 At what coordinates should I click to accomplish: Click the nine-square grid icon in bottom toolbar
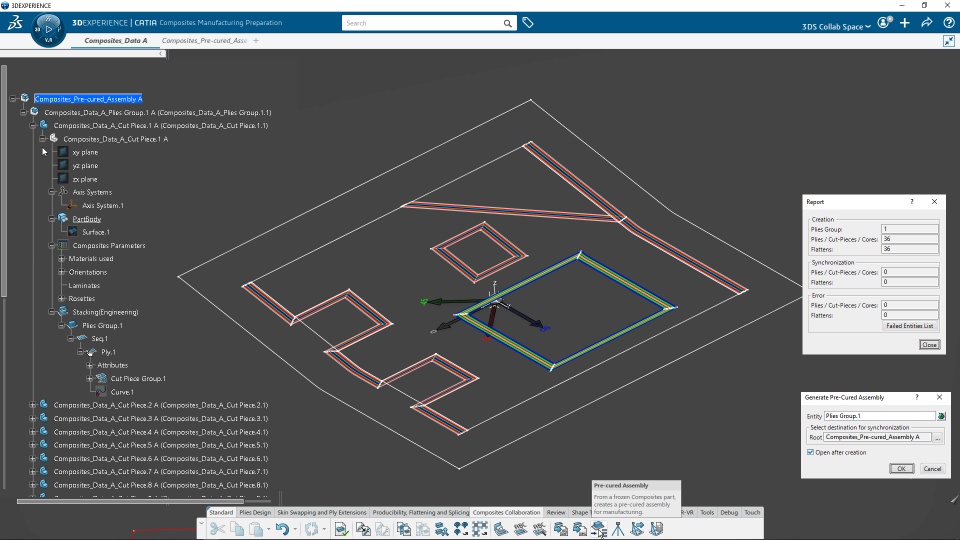click(x=480, y=529)
